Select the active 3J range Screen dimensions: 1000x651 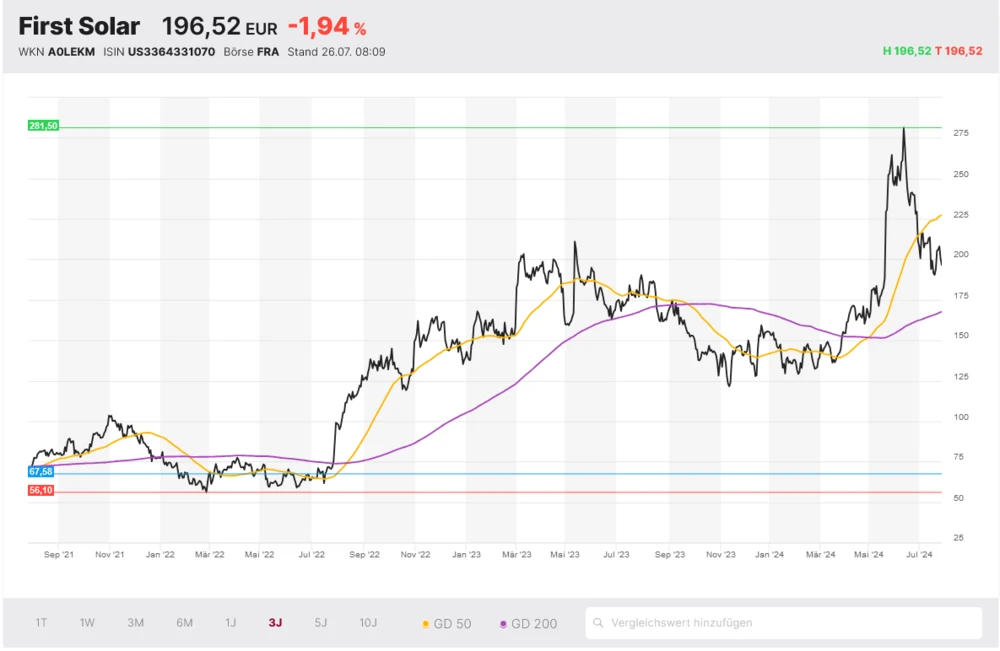point(275,623)
